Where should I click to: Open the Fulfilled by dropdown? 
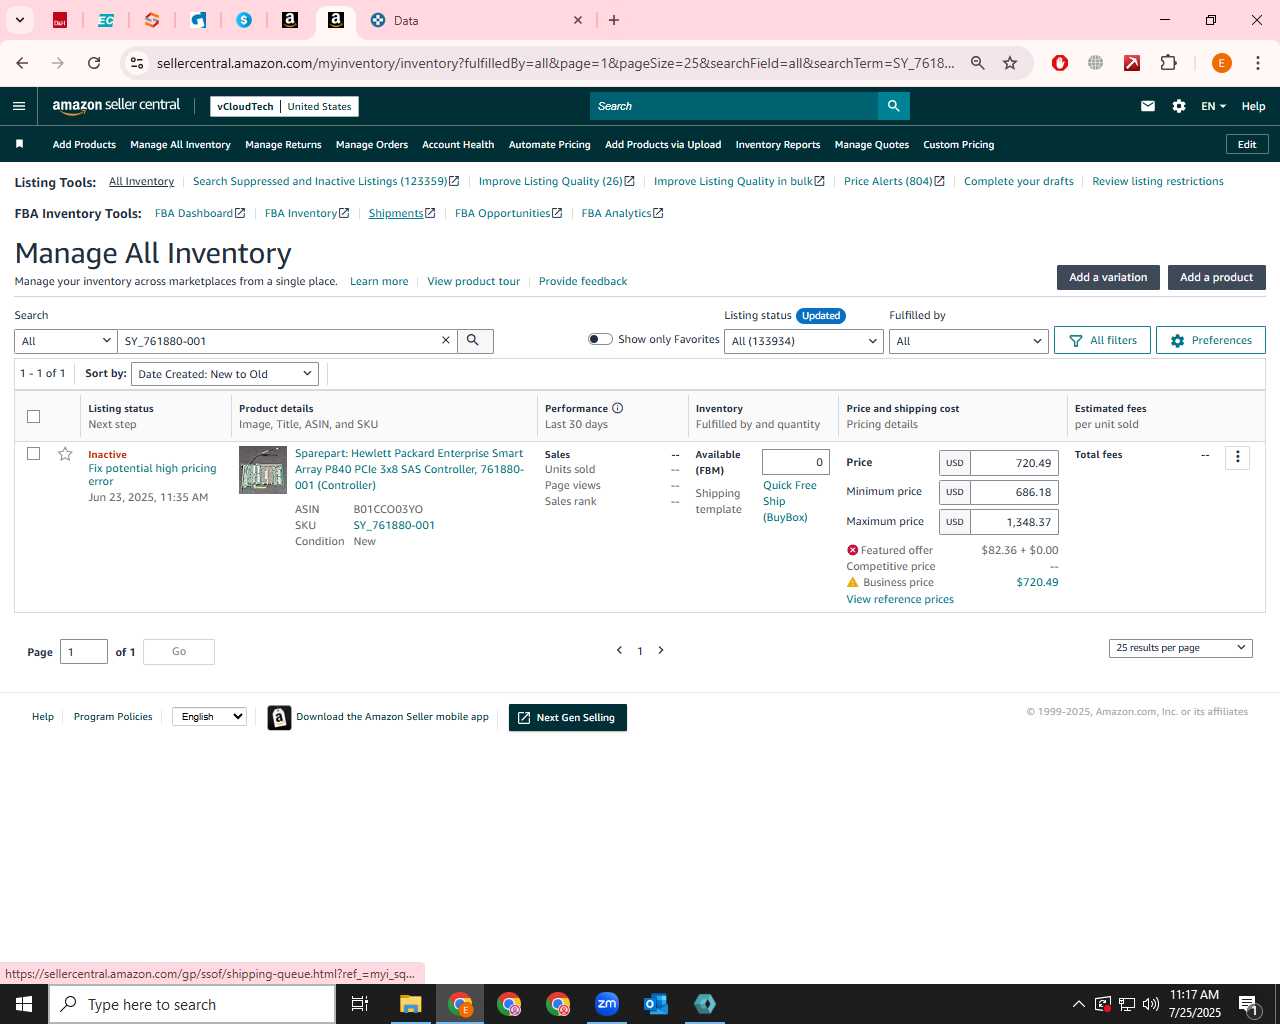click(x=968, y=341)
